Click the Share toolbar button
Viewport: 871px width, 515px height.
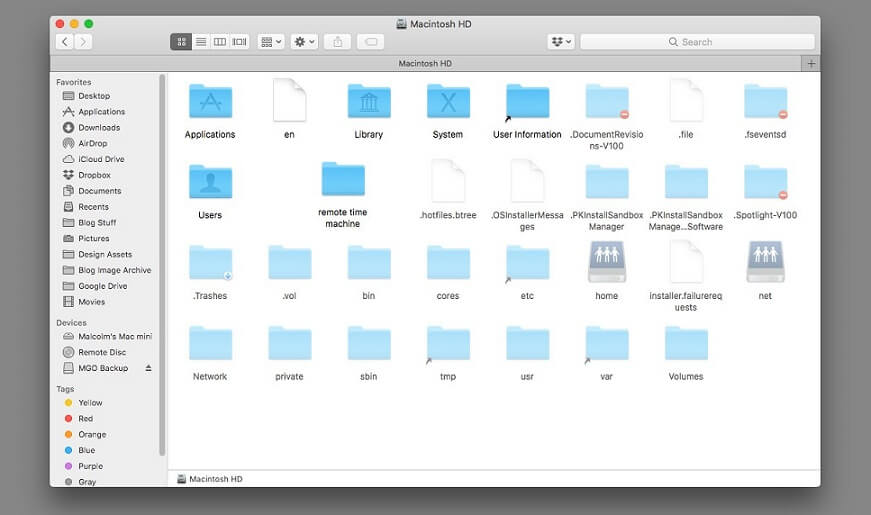pyautogui.click(x=338, y=42)
